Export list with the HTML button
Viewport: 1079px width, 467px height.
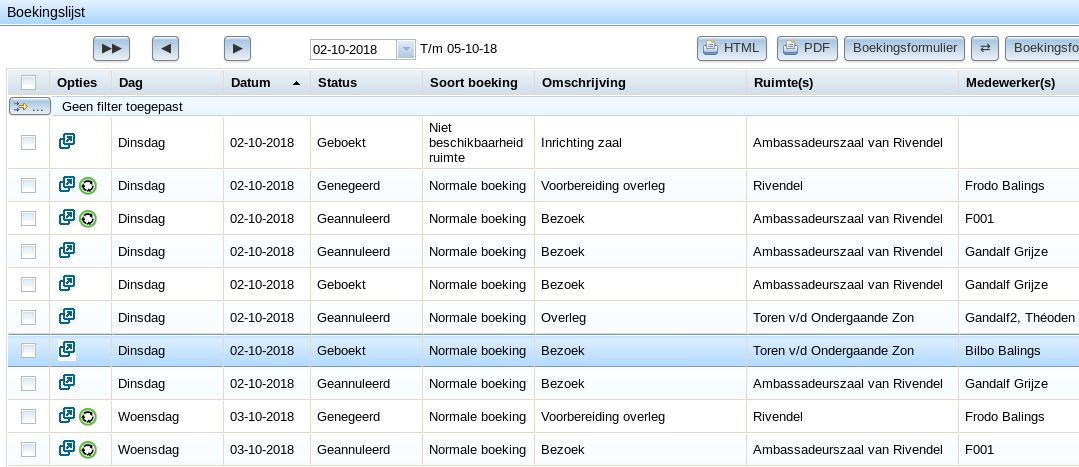(732, 48)
